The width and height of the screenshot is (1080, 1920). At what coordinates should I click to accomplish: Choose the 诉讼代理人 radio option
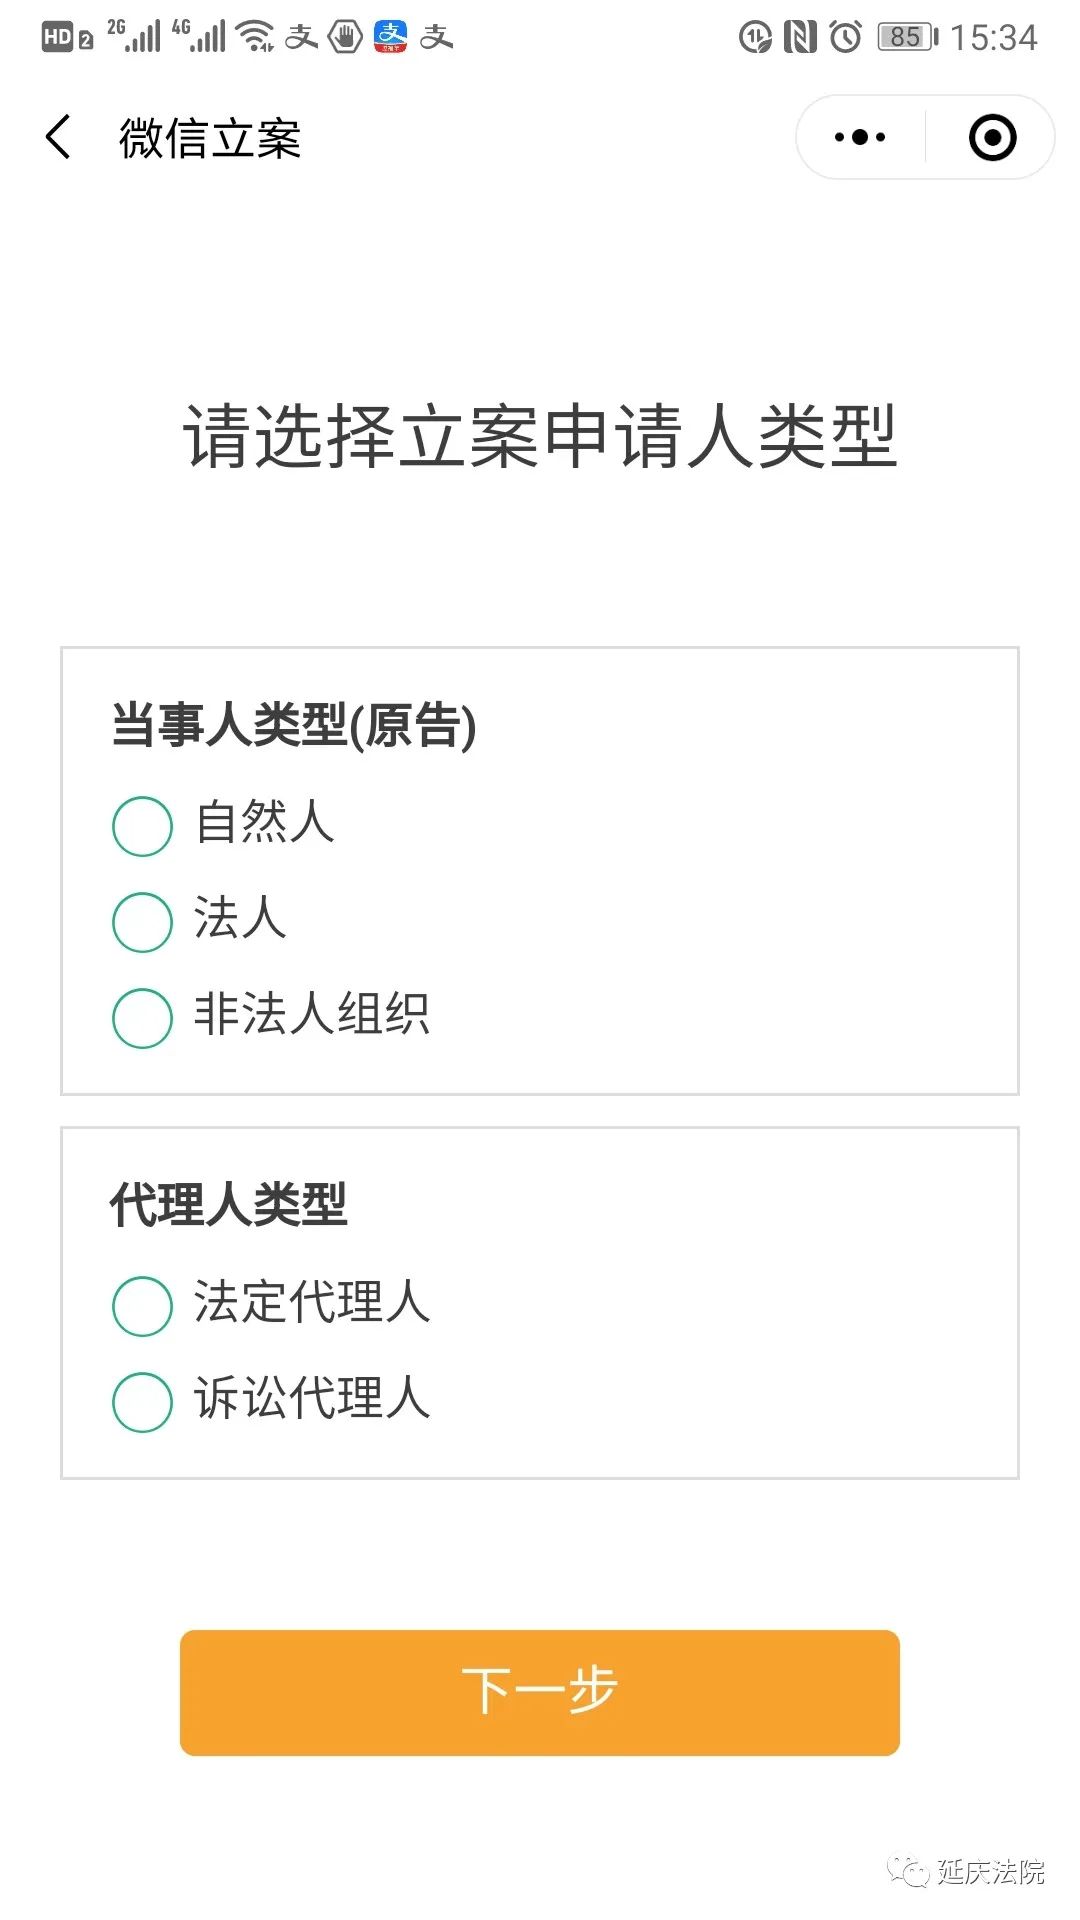coord(143,1402)
